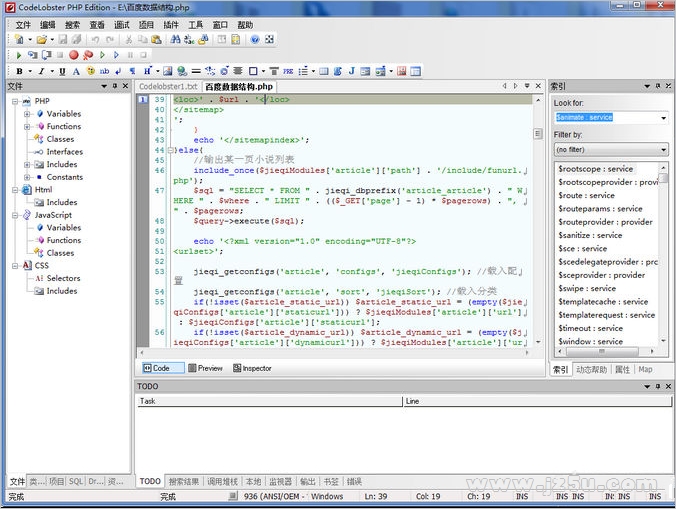This screenshot has width=676, height=509.
Task: Click the Bold B formatting icon
Action: point(19,71)
